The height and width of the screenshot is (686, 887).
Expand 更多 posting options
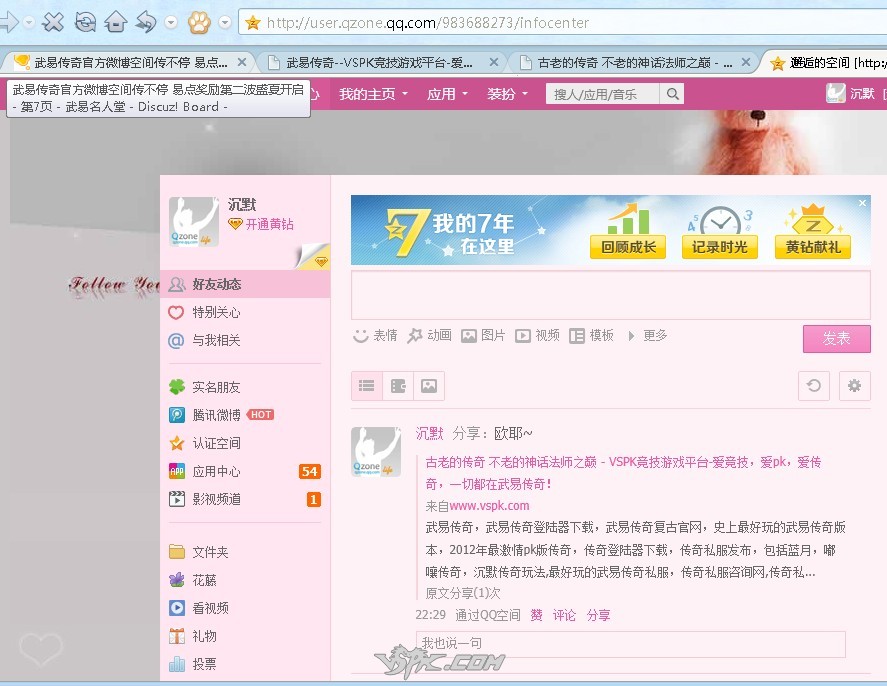pos(648,335)
